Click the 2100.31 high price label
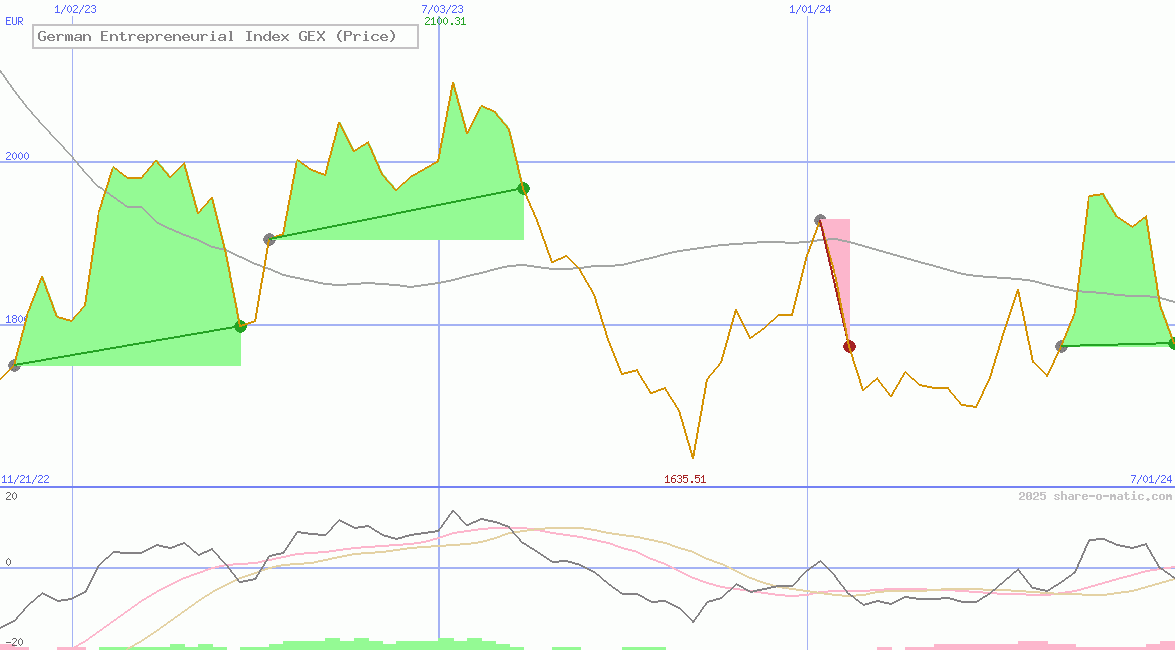This screenshot has height=650, width=1175. (445, 21)
